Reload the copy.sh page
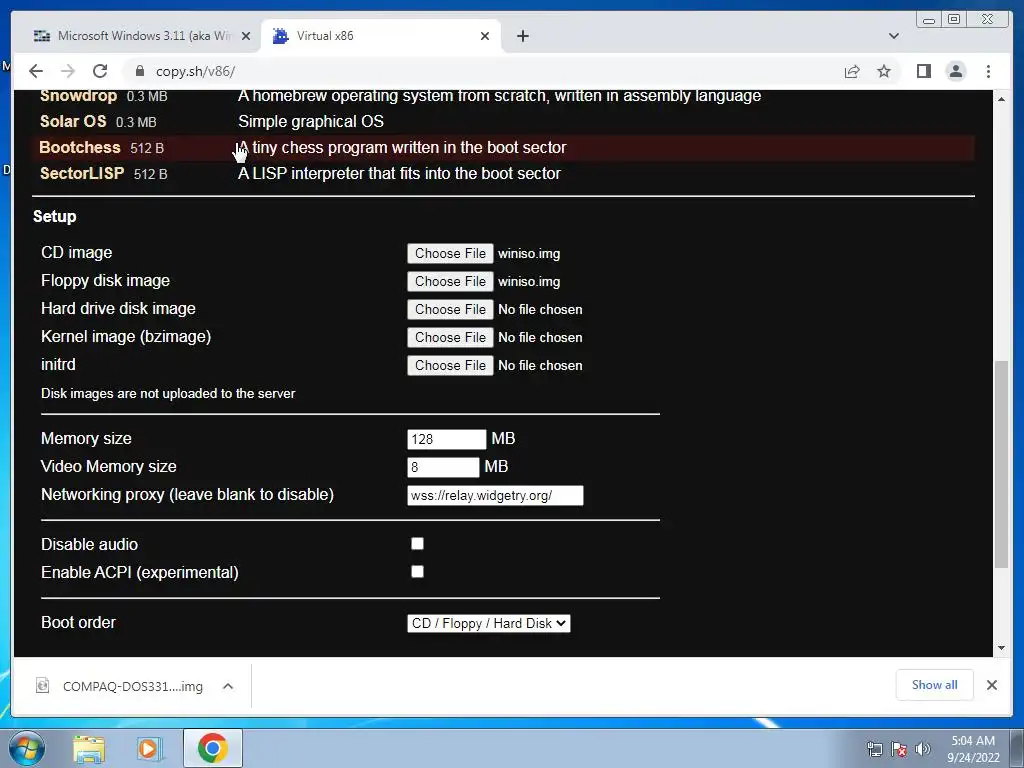 click(100, 71)
